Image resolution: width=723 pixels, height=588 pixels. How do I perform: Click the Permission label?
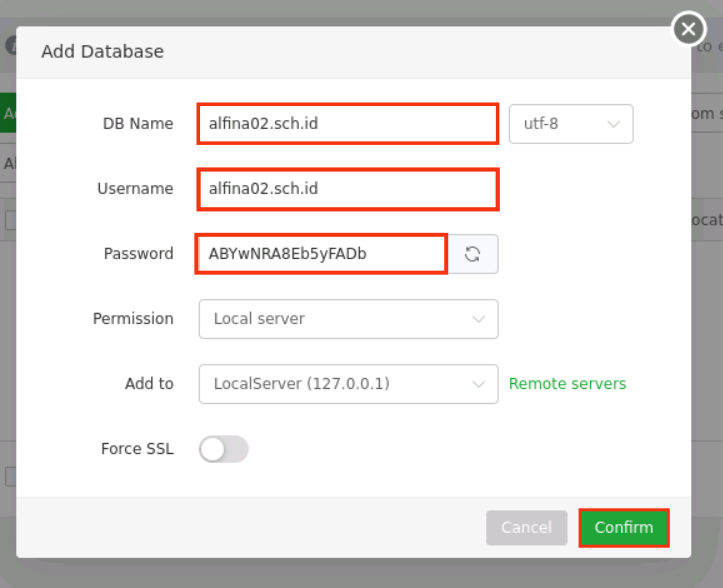133,319
